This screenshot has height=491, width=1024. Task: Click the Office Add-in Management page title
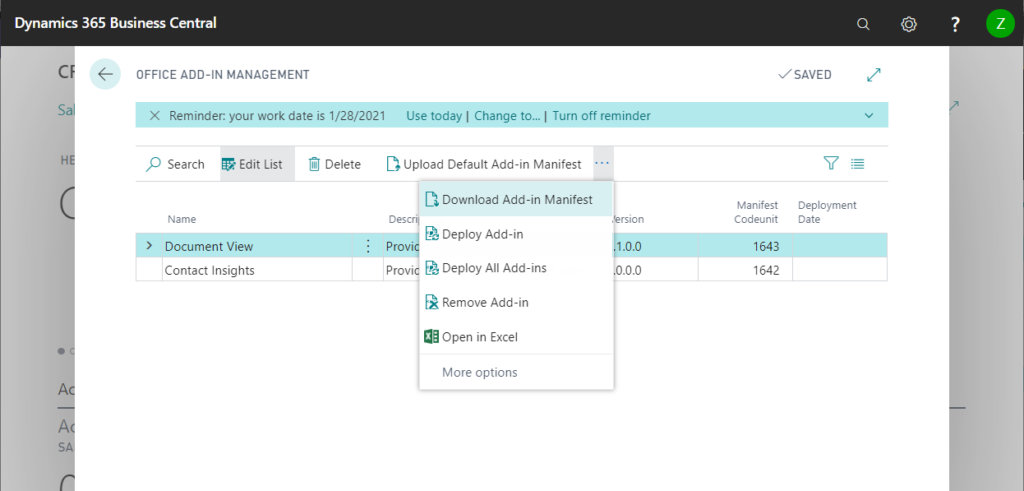(223, 74)
